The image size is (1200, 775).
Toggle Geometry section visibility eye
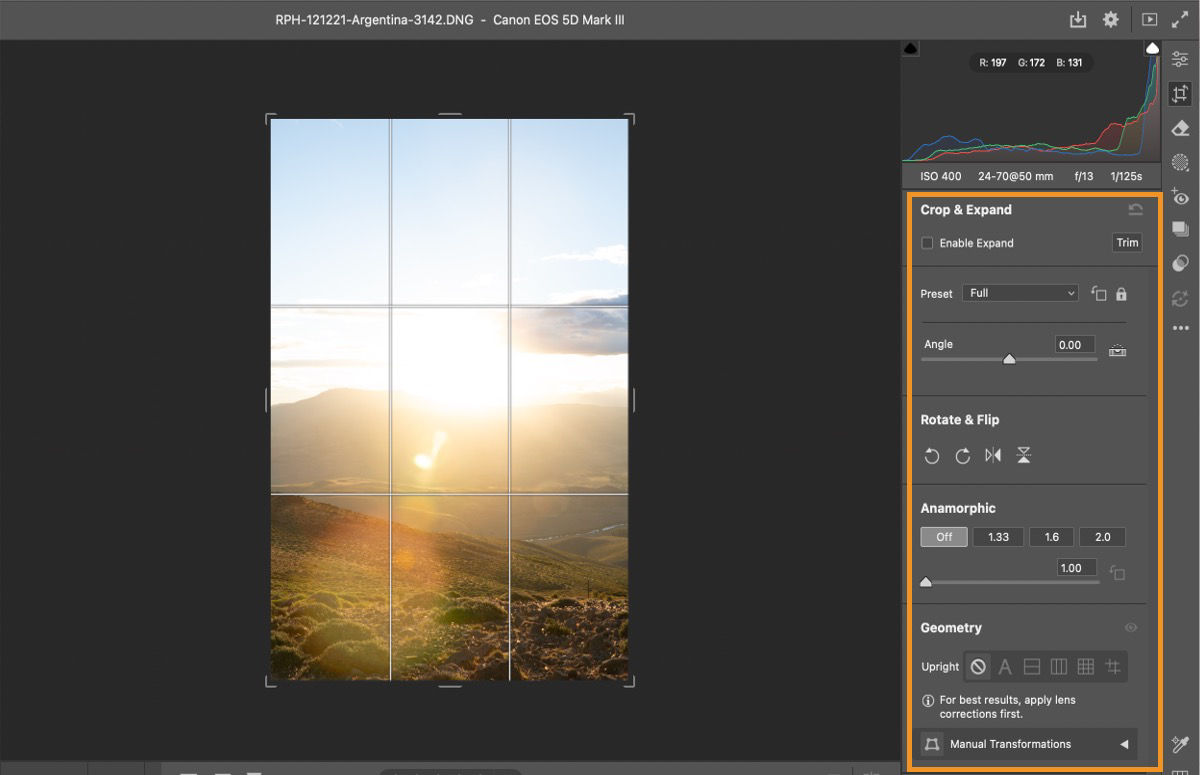tap(1131, 627)
